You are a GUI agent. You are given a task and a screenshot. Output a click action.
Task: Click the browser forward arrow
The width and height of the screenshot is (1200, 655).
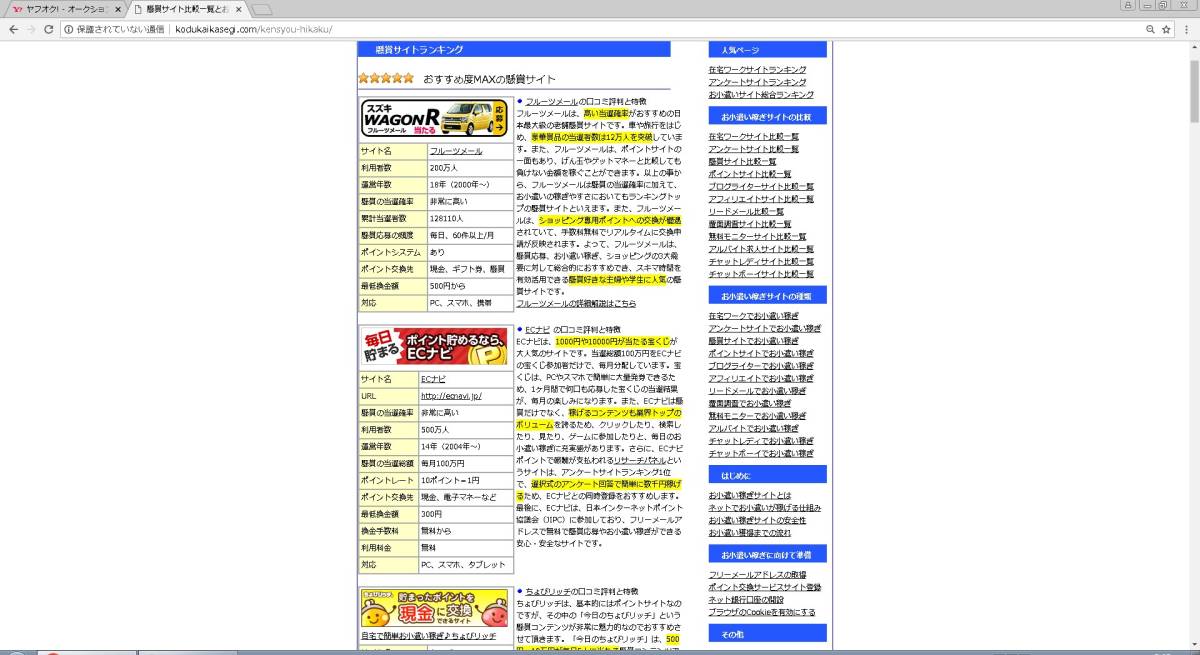click(31, 30)
